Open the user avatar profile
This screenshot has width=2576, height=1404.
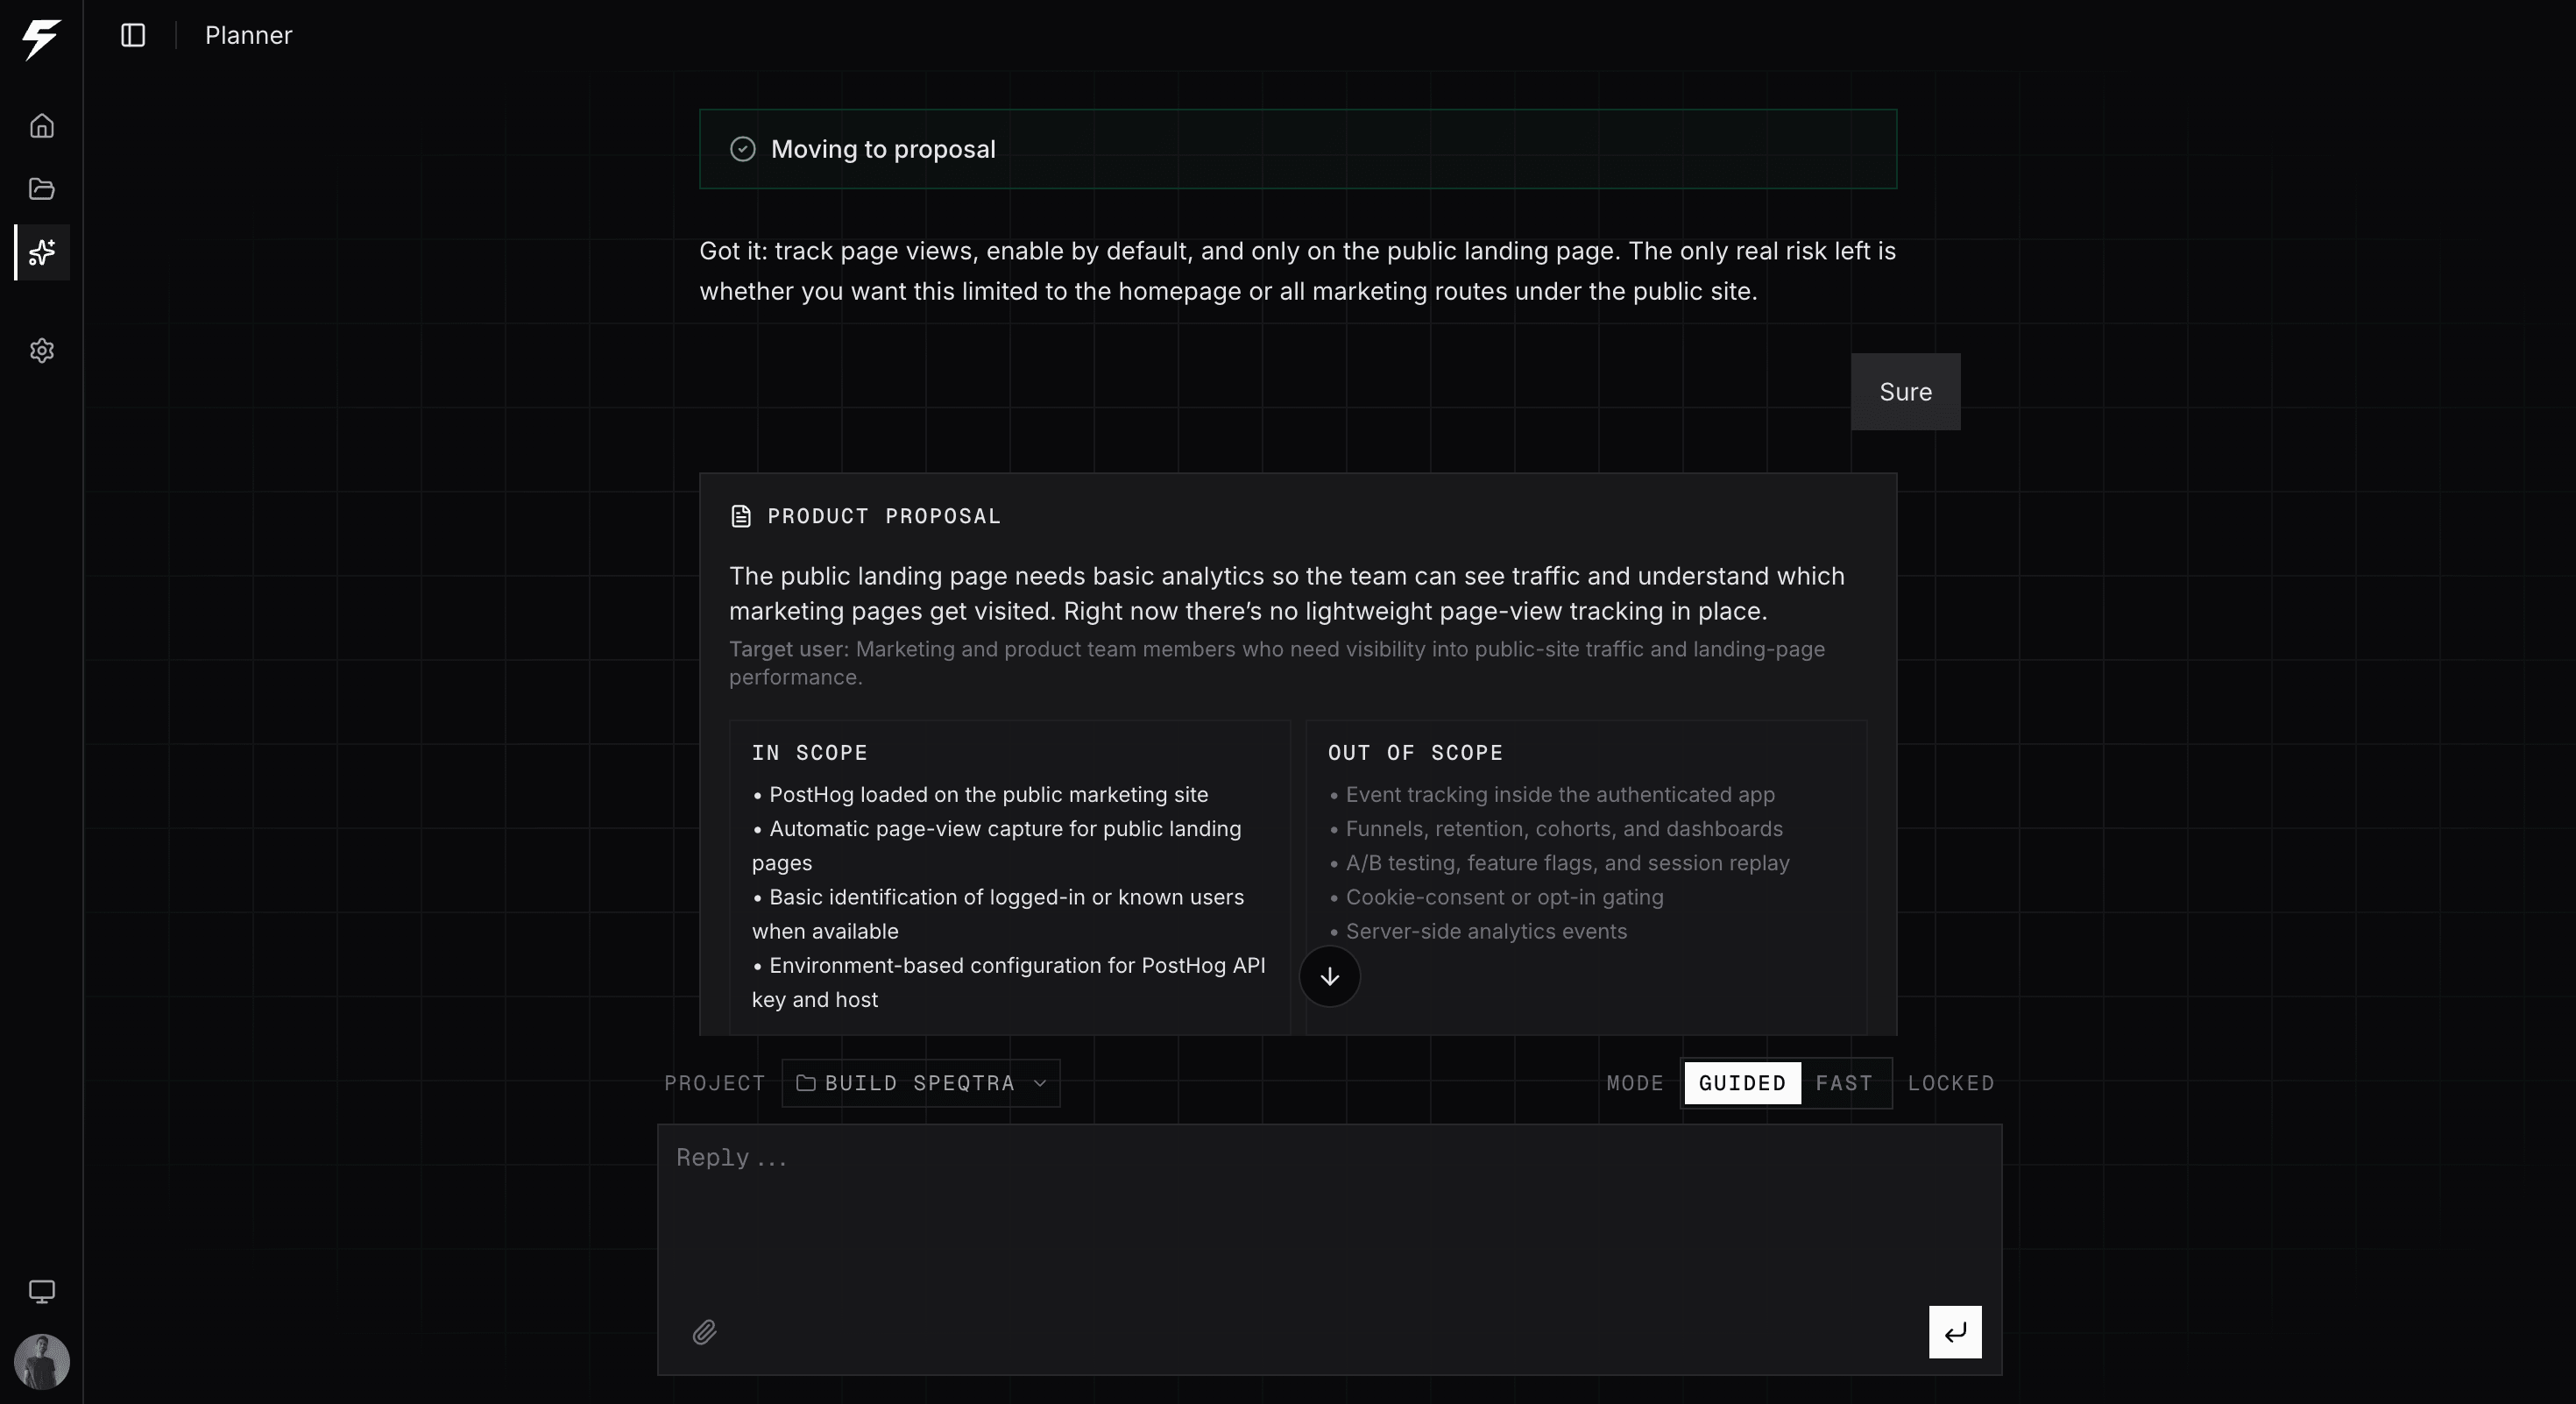tap(41, 1362)
